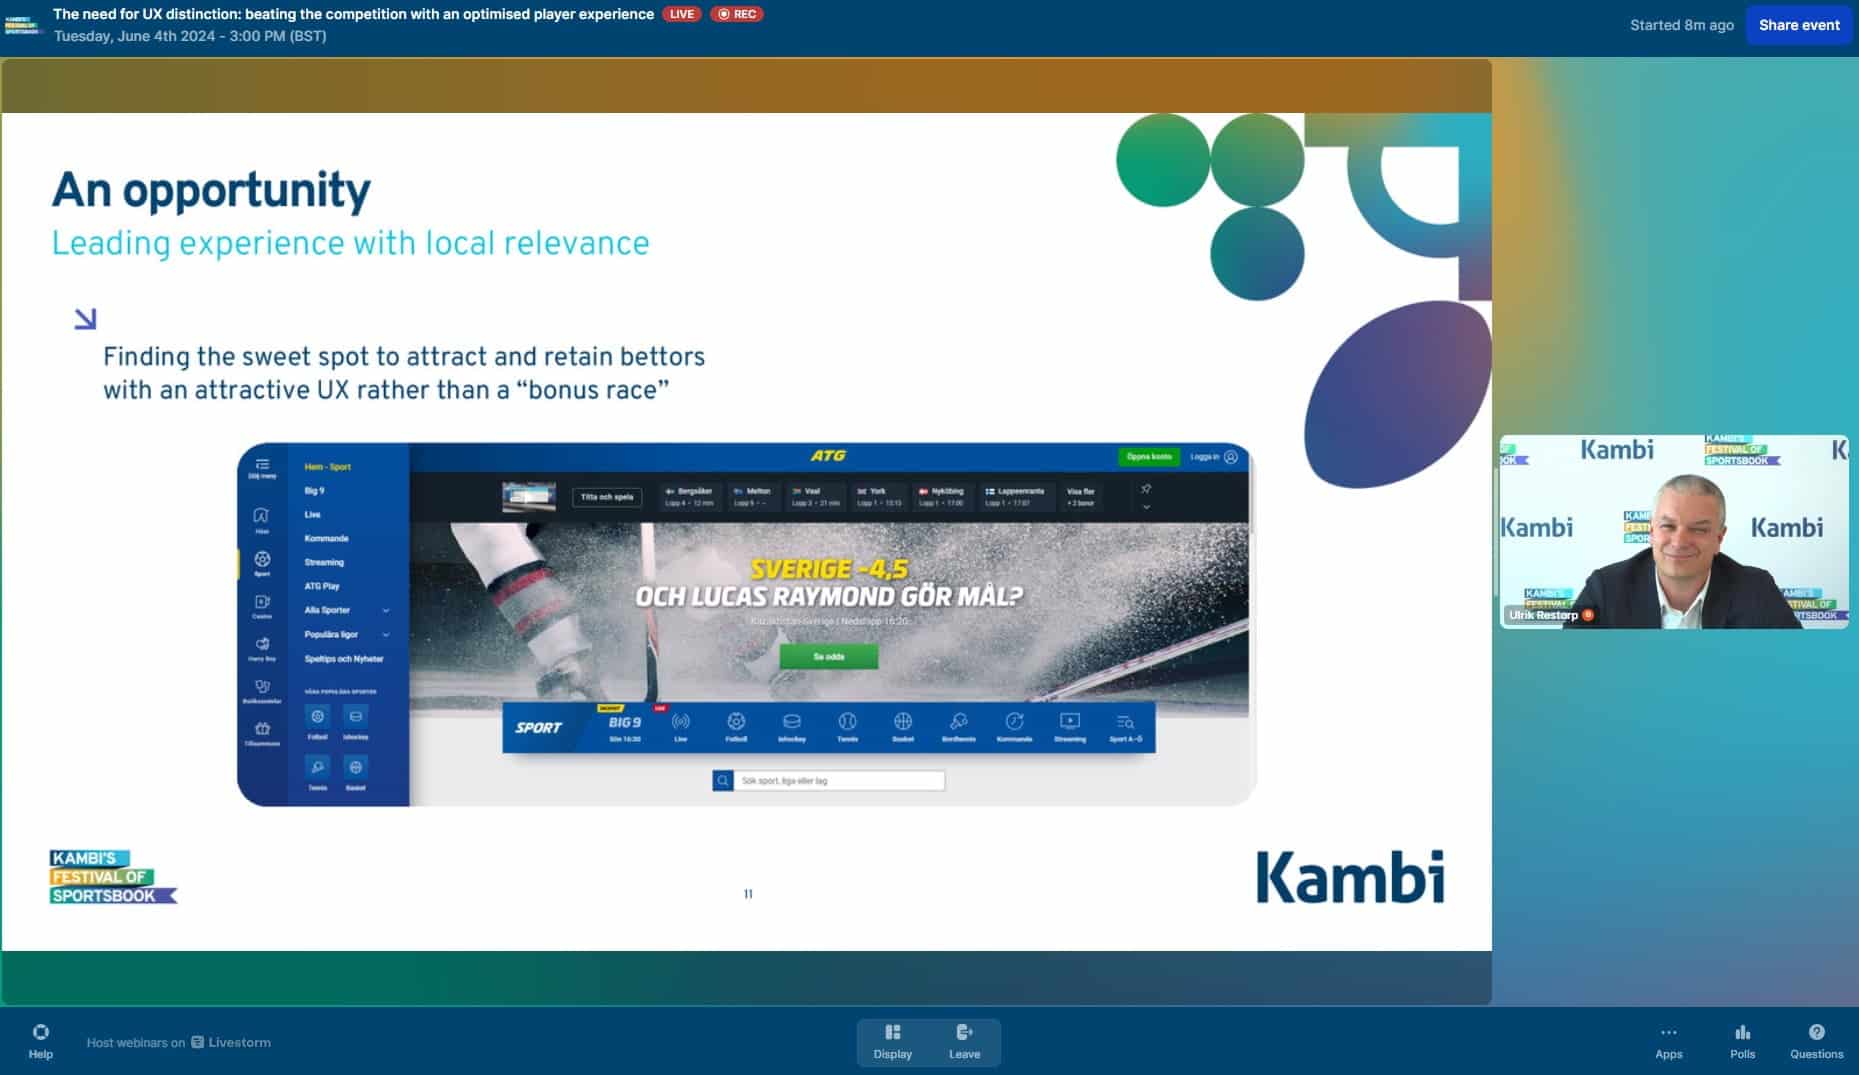Open ATG Play in the left menu

pos(322,587)
